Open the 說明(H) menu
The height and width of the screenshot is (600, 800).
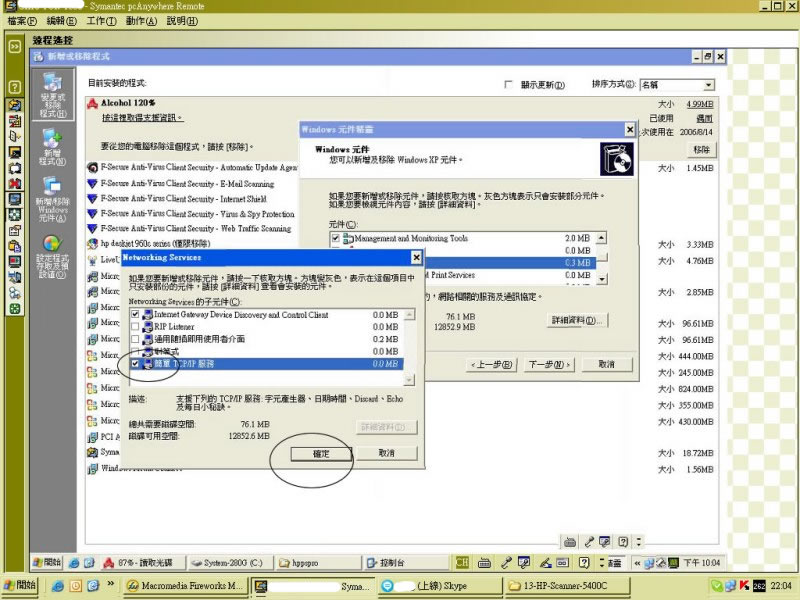point(182,21)
